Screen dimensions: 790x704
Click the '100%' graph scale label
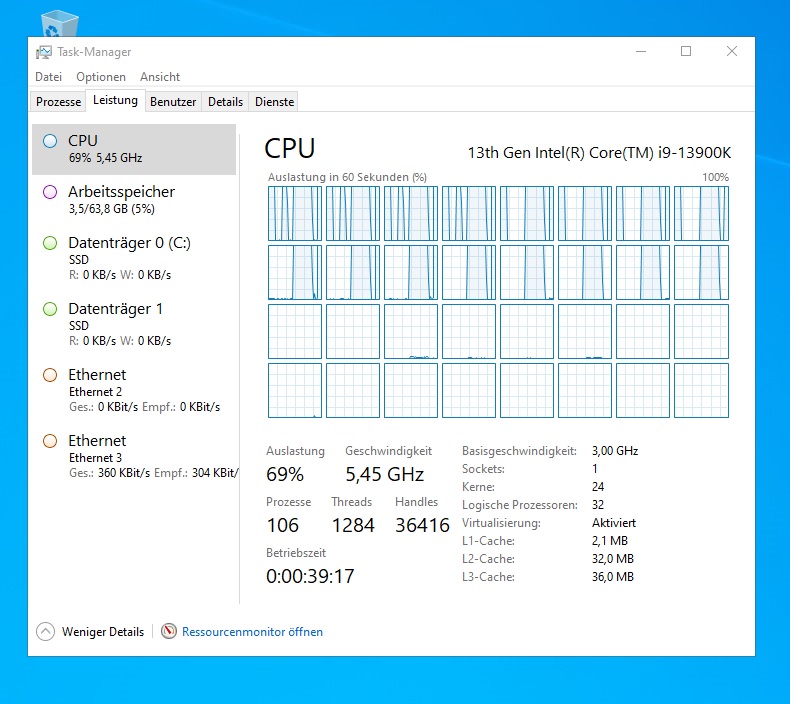click(715, 177)
